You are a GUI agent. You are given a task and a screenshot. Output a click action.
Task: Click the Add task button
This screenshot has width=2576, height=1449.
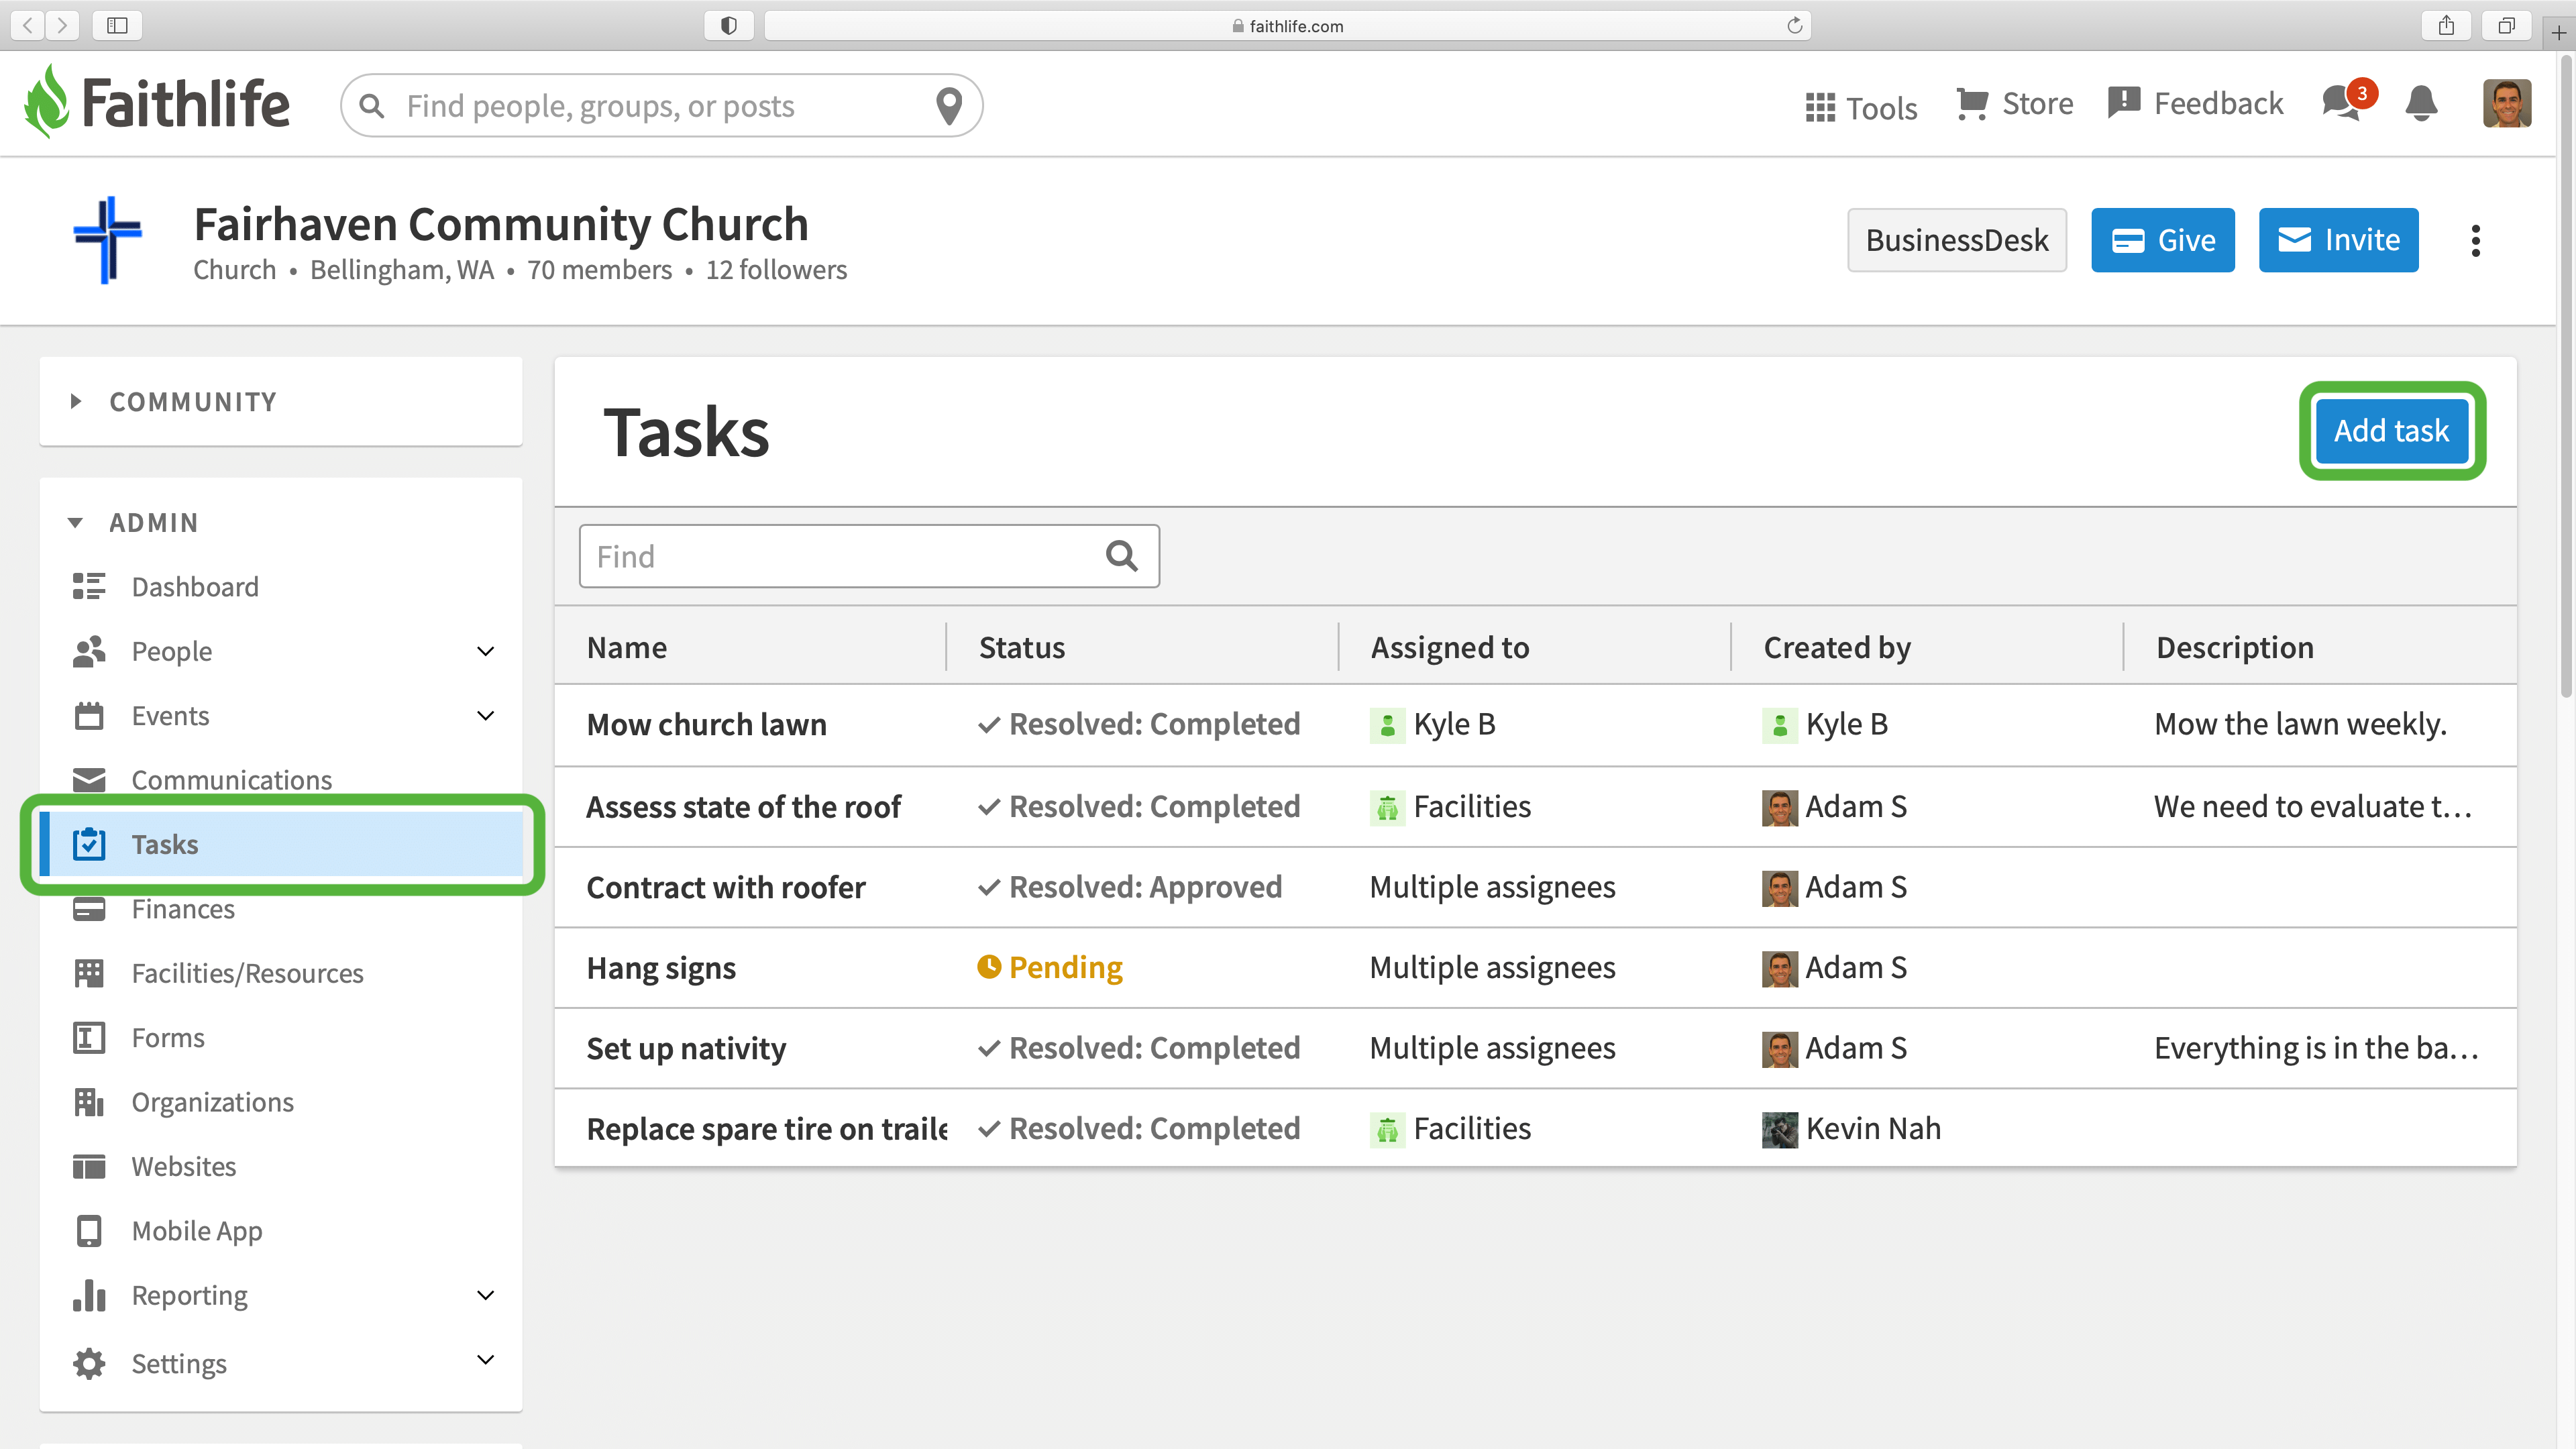(x=2391, y=431)
